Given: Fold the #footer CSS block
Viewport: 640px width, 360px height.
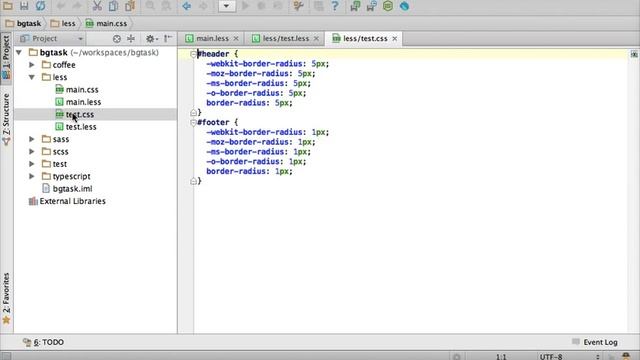Looking at the screenshot, I should (193, 122).
